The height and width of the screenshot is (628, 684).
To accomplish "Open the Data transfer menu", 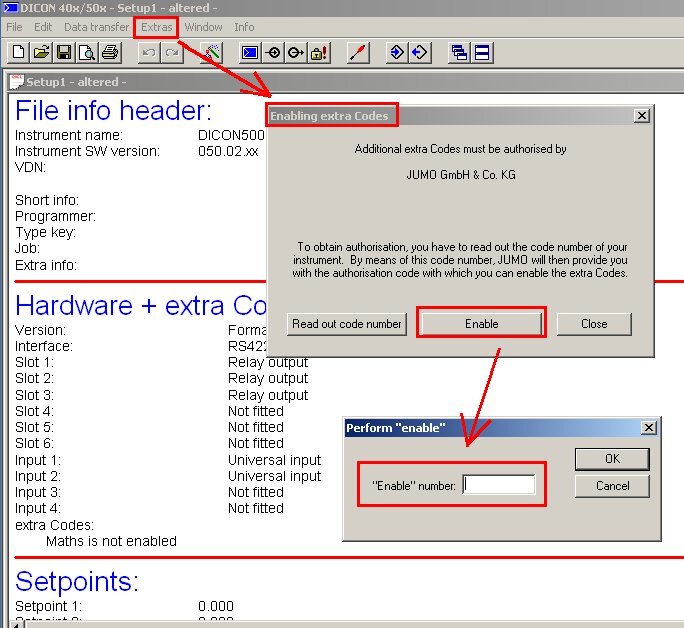I will pos(96,27).
